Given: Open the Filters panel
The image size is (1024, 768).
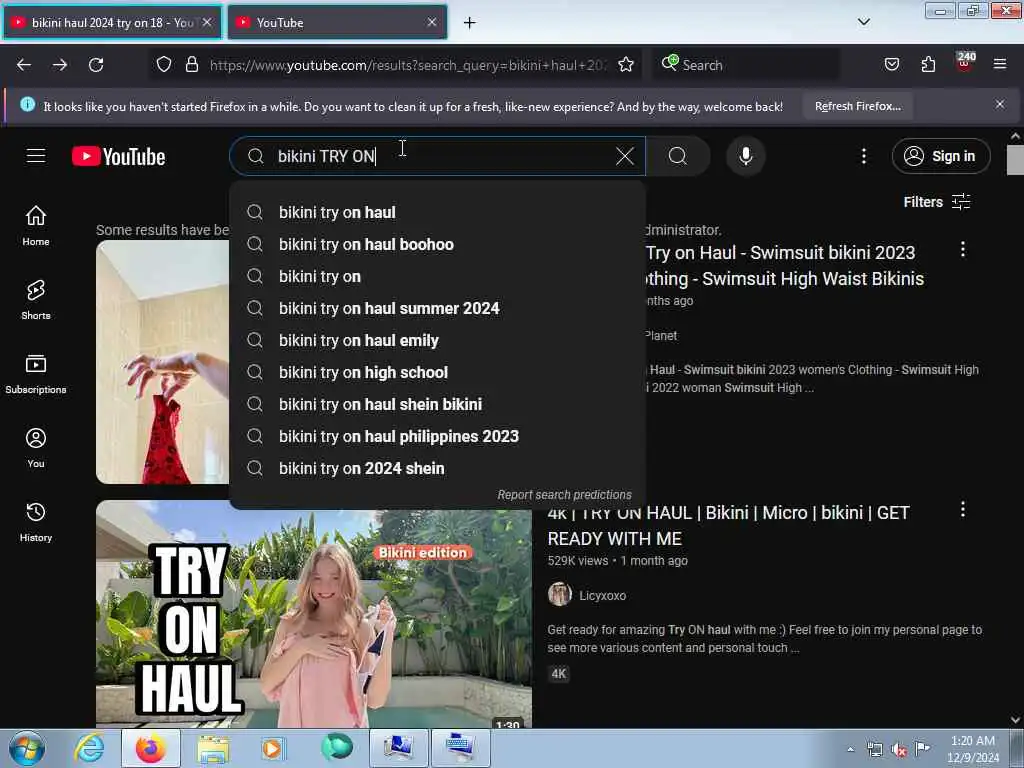Looking at the screenshot, I should tap(936, 202).
